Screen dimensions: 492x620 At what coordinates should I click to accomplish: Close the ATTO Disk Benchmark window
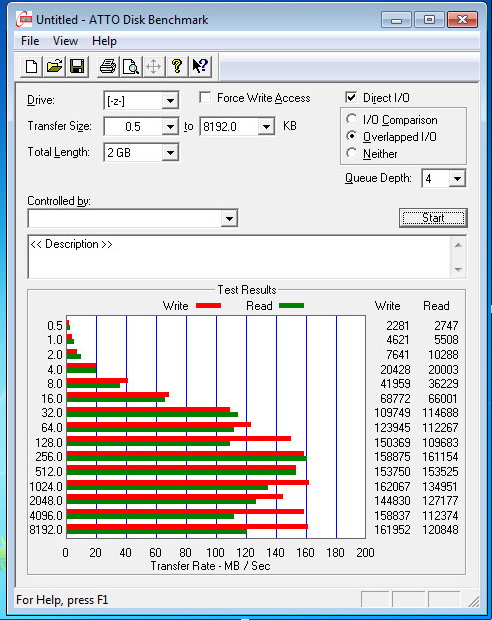coord(462,19)
